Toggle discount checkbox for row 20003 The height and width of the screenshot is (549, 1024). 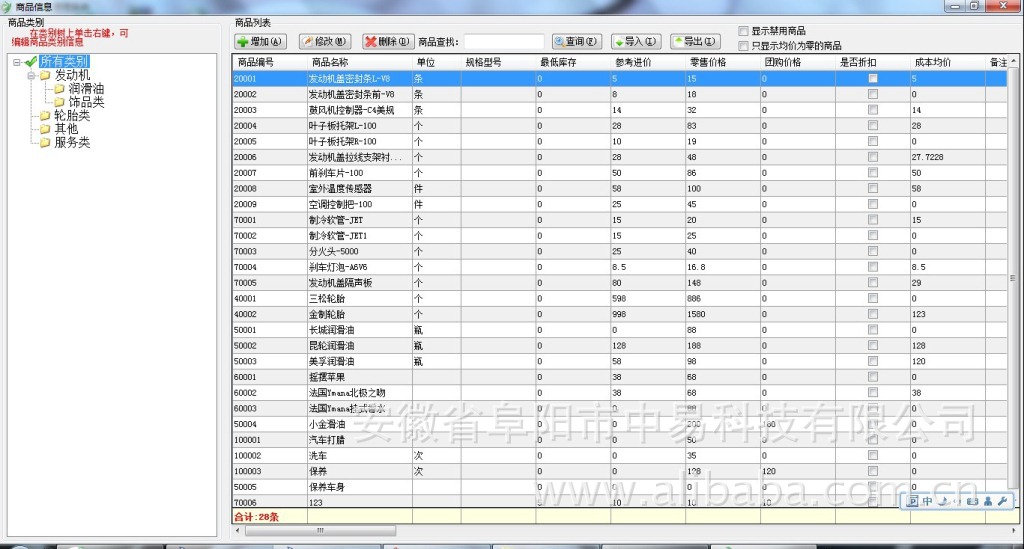click(x=872, y=110)
